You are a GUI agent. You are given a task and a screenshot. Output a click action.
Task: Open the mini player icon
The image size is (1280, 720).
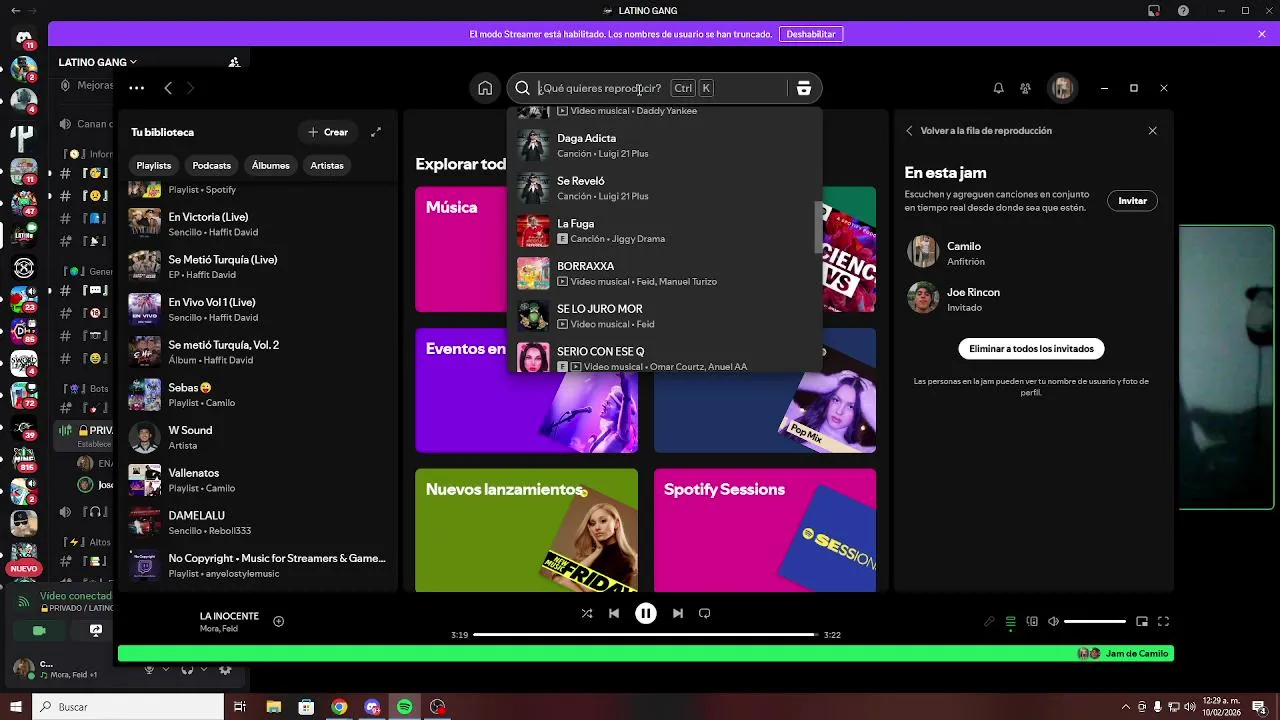click(x=1142, y=621)
